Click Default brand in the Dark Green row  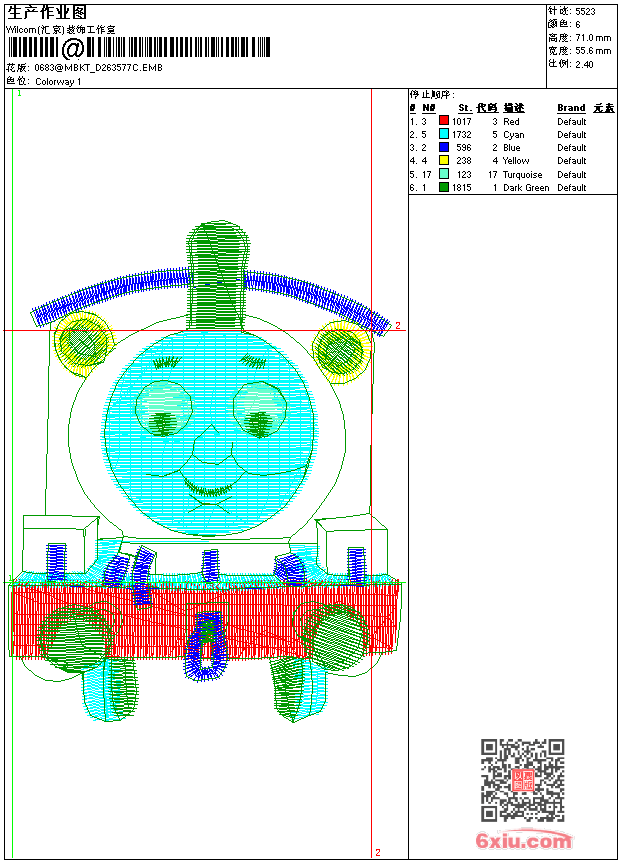point(571,188)
